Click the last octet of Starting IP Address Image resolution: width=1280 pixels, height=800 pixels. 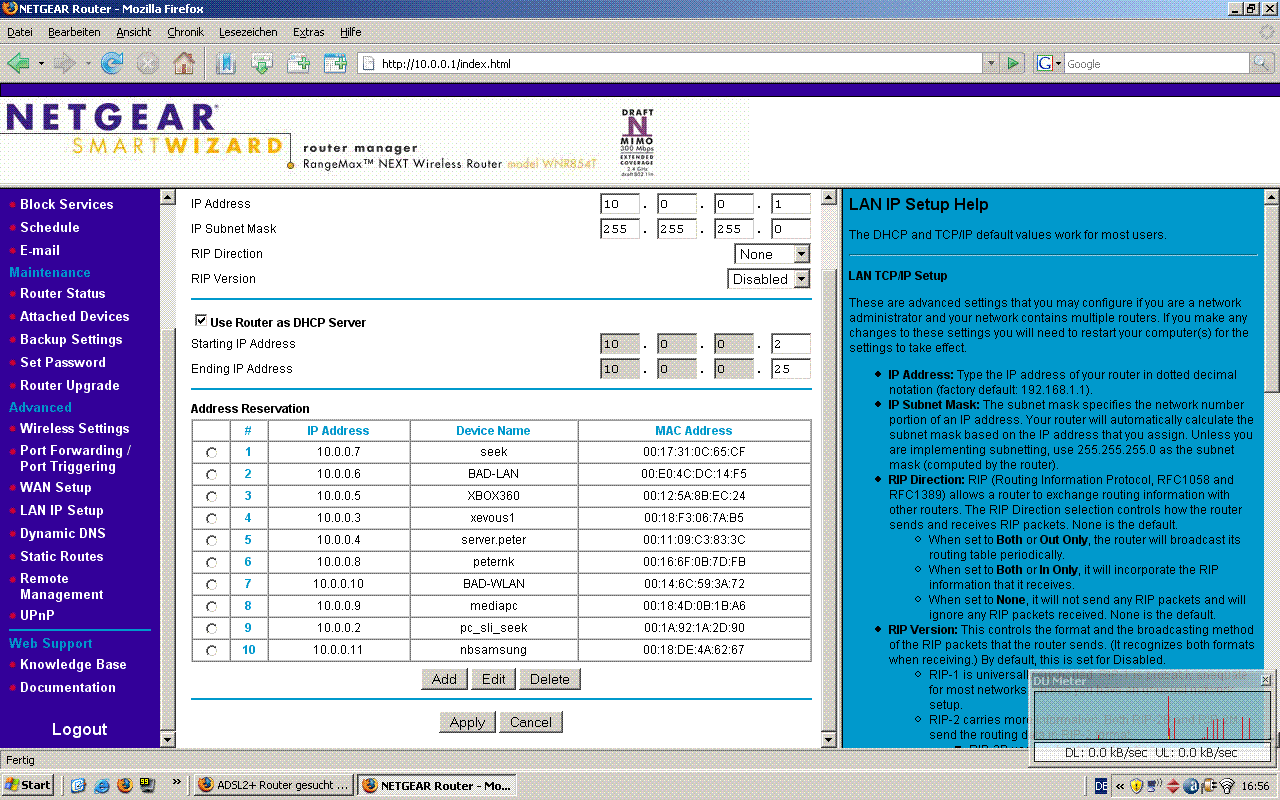point(790,344)
